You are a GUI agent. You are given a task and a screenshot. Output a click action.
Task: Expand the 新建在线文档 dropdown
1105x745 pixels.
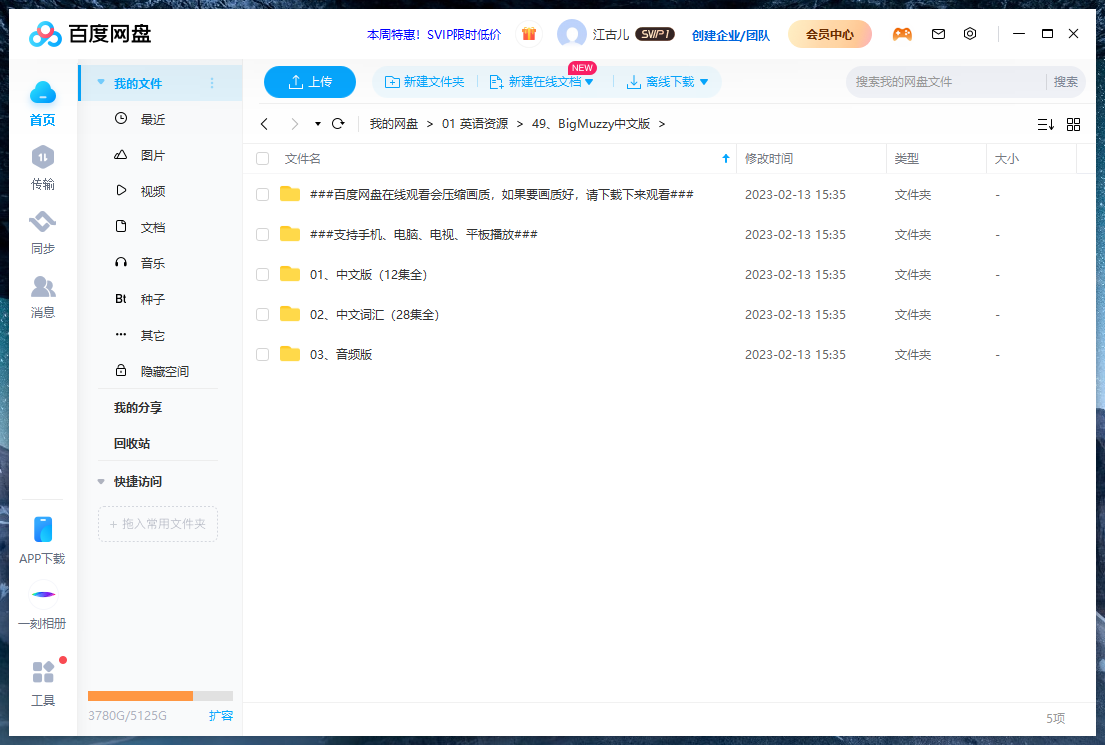pyautogui.click(x=591, y=82)
